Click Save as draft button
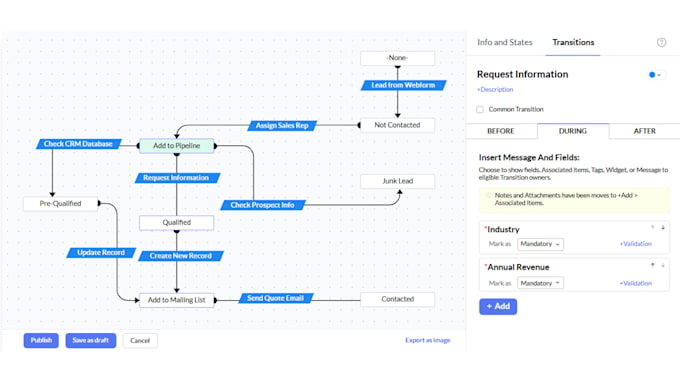 [91, 340]
